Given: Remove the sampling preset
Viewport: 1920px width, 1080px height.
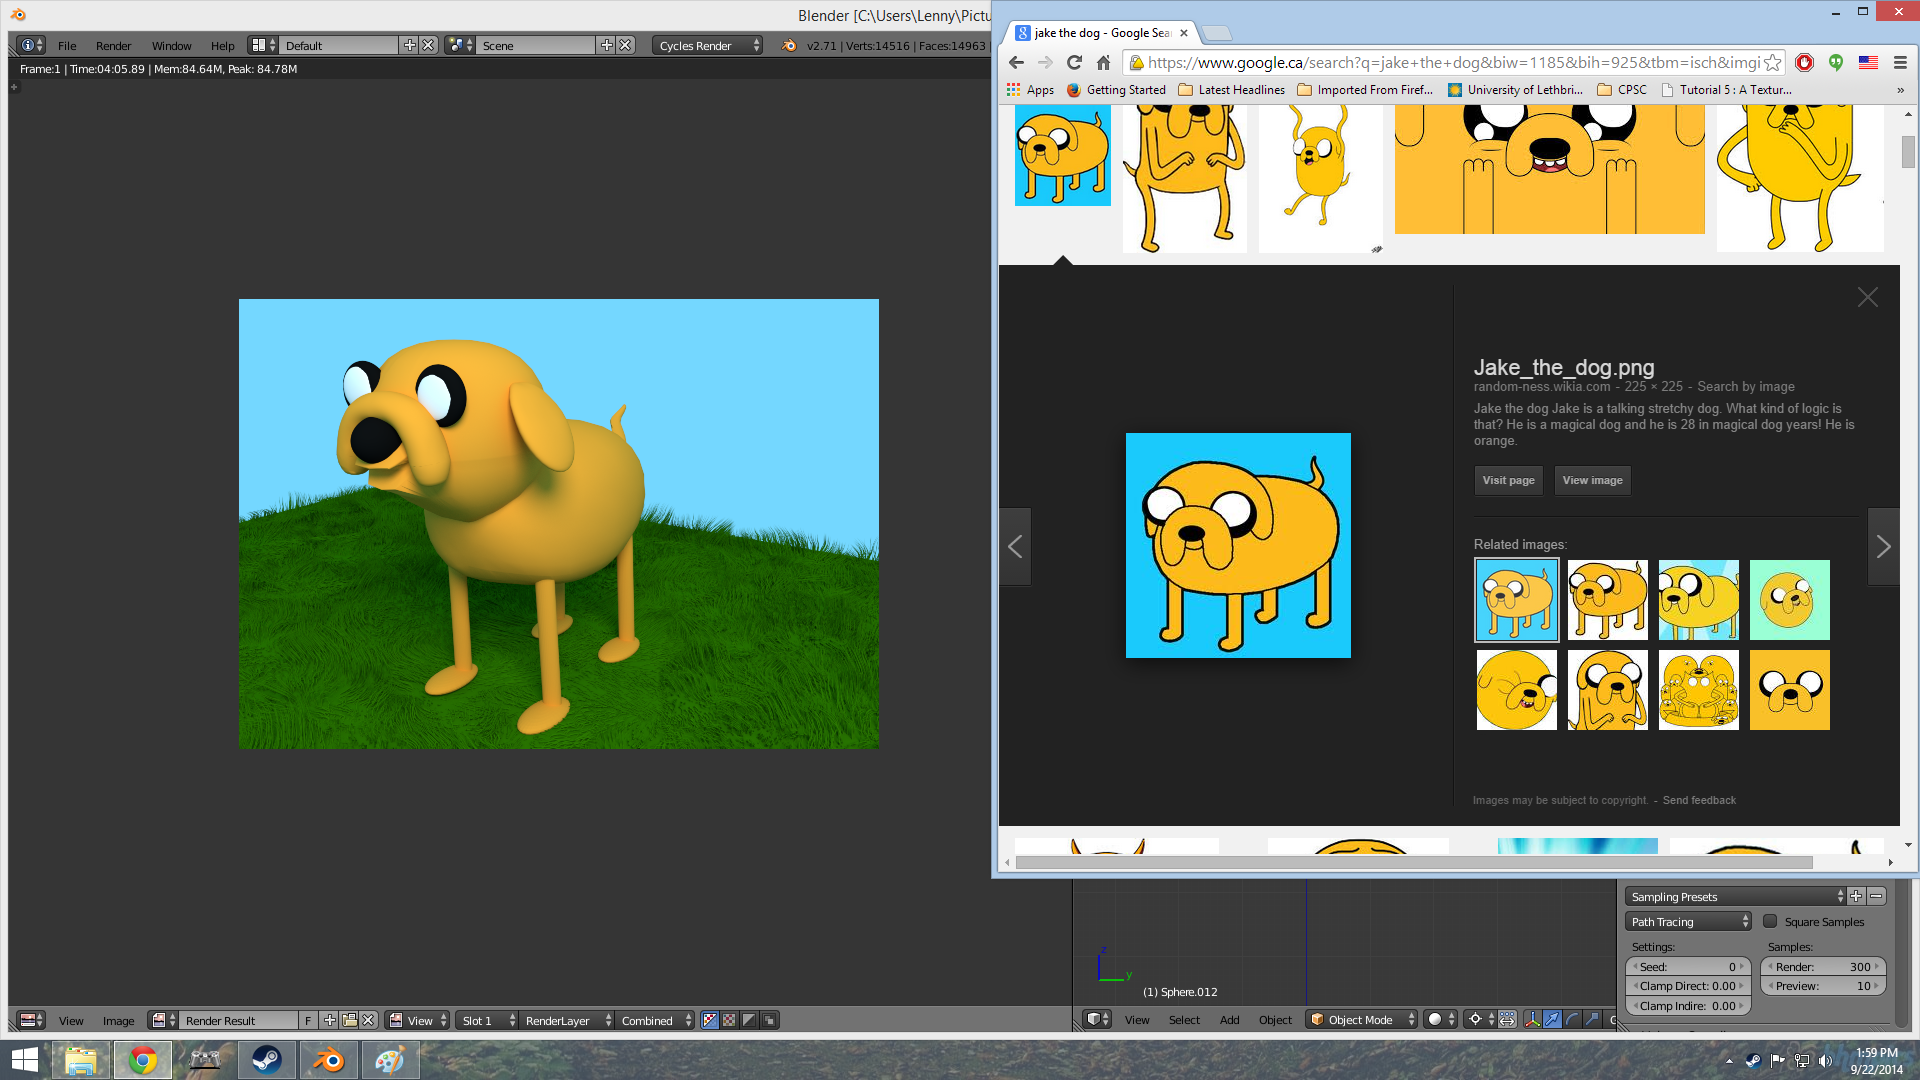Looking at the screenshot, I should (x=1876, y=896).
